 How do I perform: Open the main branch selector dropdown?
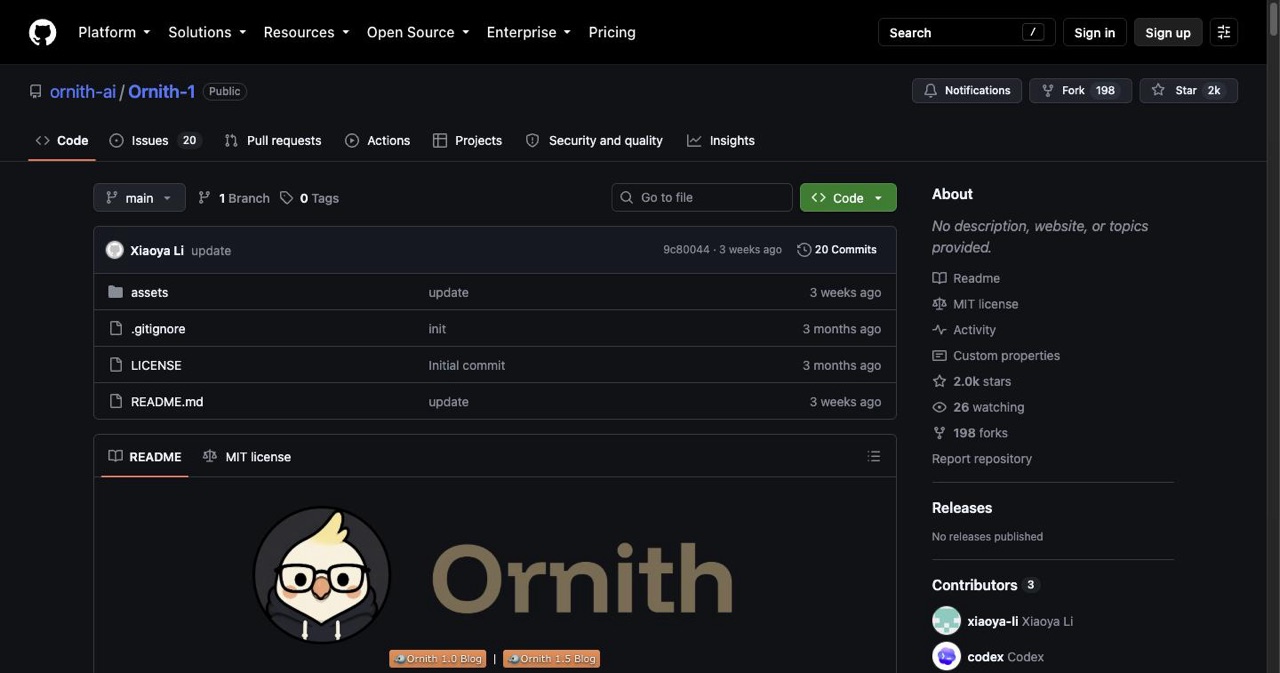[x=139, y=197]
